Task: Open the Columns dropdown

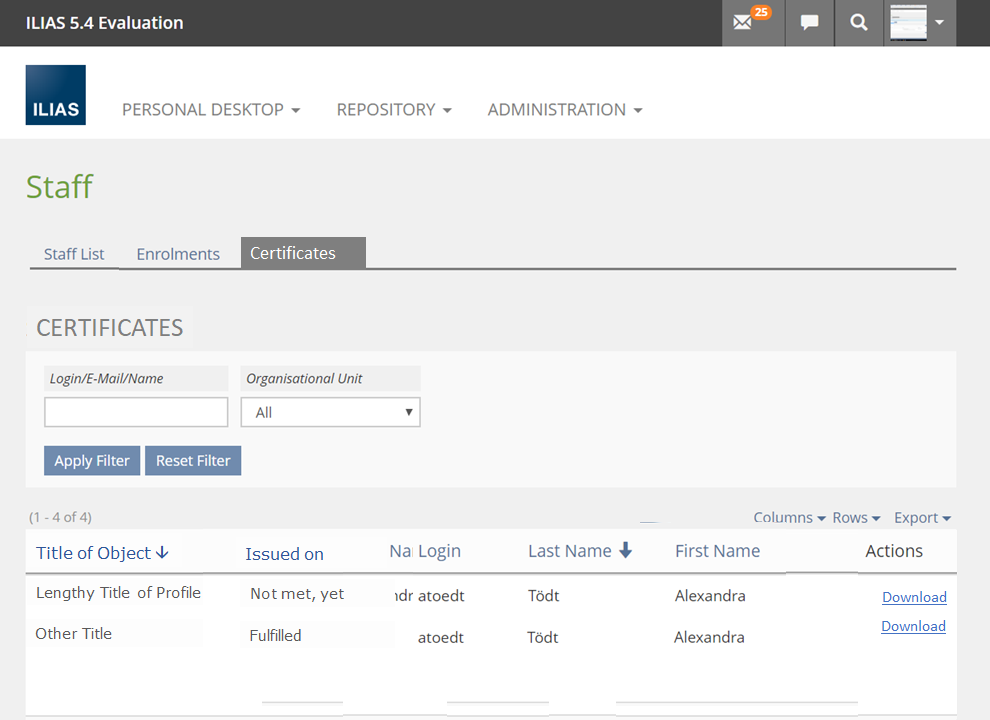Action: click(789, 518)
